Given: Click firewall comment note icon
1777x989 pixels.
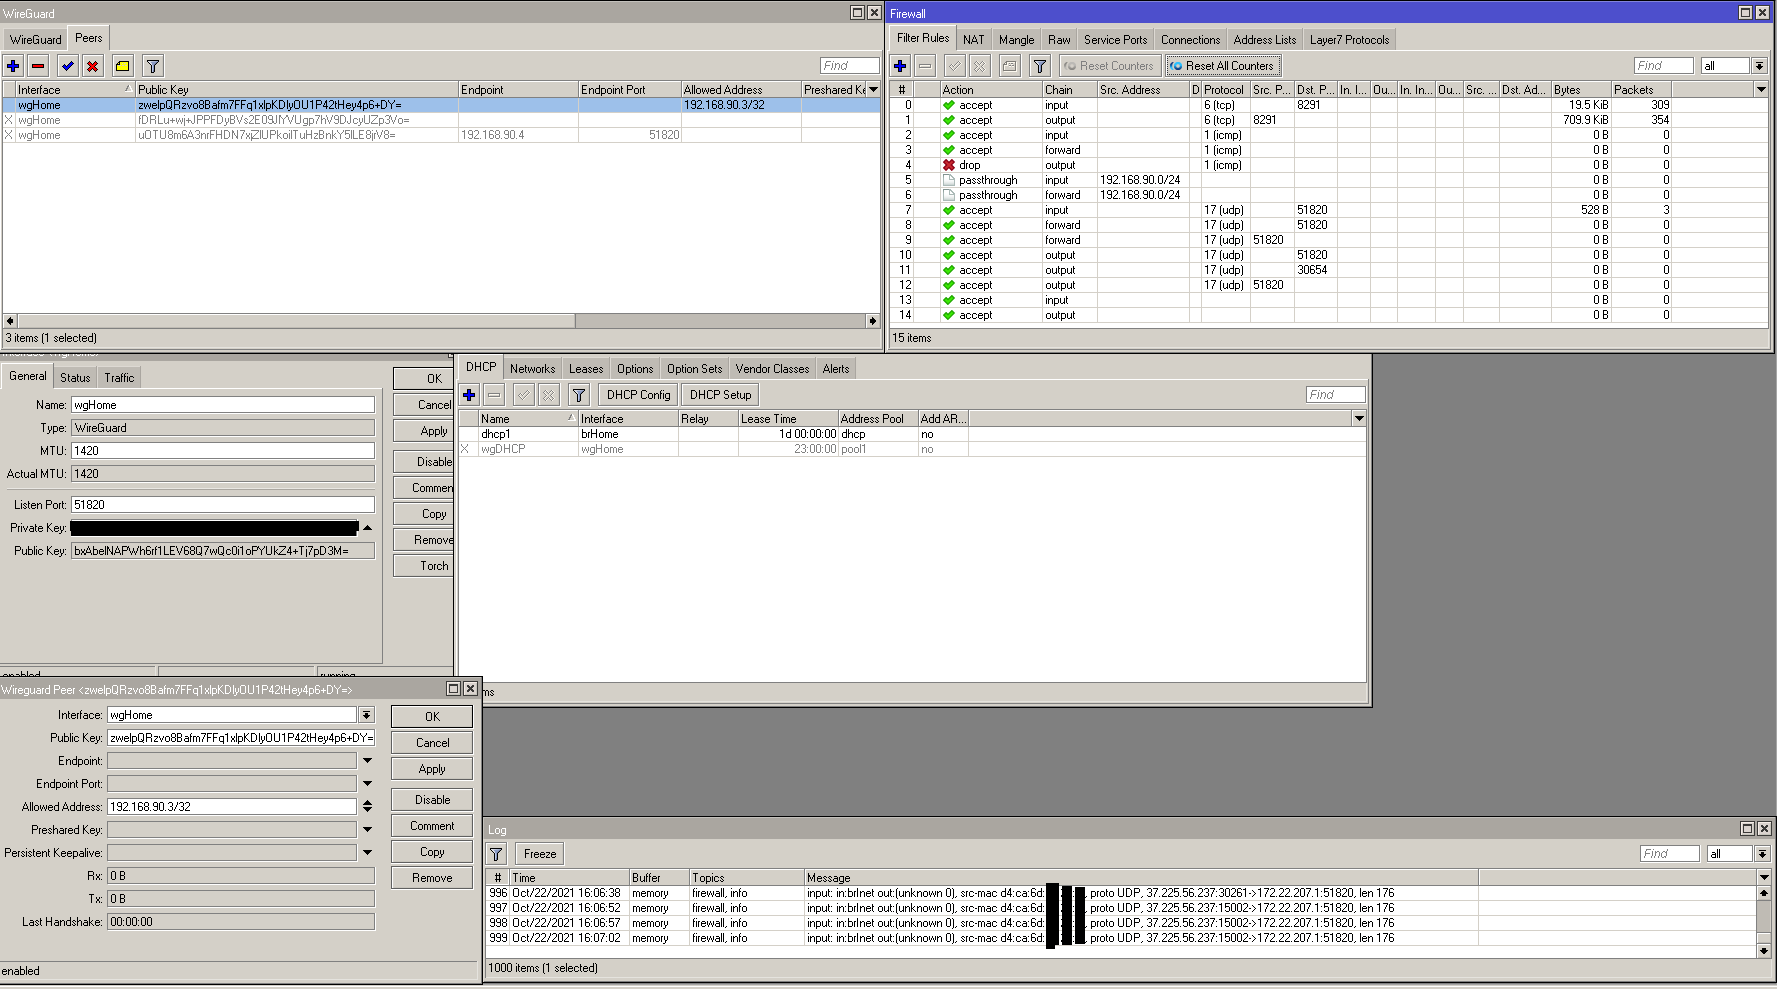Looking at the screenshot, I should coord(1010,66).
